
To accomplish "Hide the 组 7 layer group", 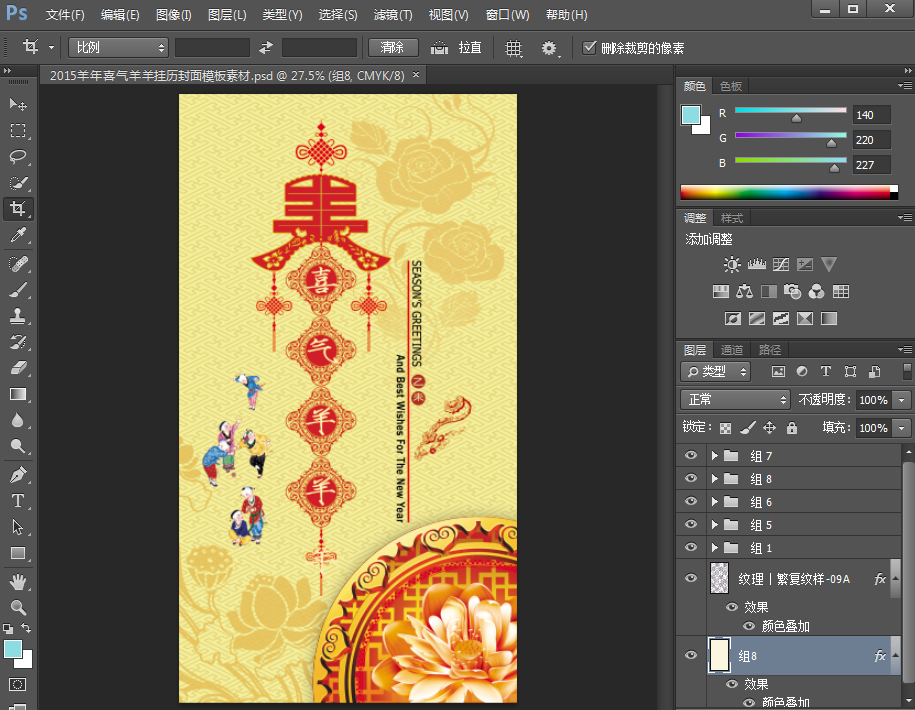I will click(x=691, y=456).
